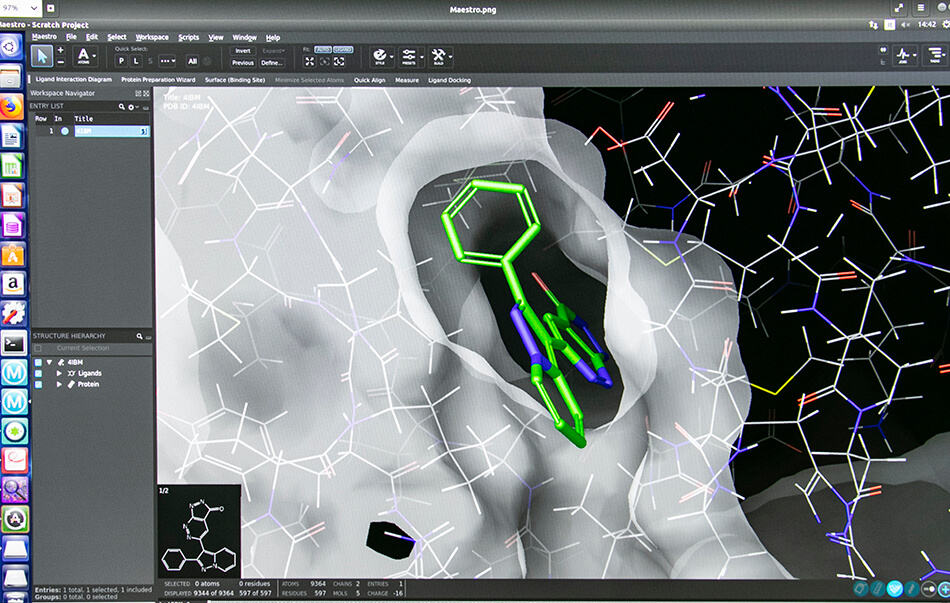Open the Jobs monitor icon
The height and width of the screenshot is (603, 950).
click(903, 56)
